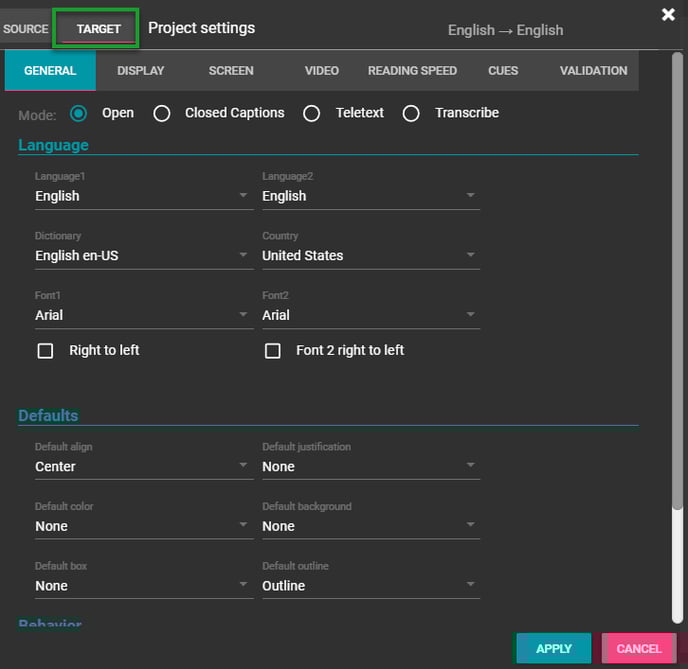Click the vertical scrollbar of settings panel
This screenshot has height=669, width=688.
677,300
